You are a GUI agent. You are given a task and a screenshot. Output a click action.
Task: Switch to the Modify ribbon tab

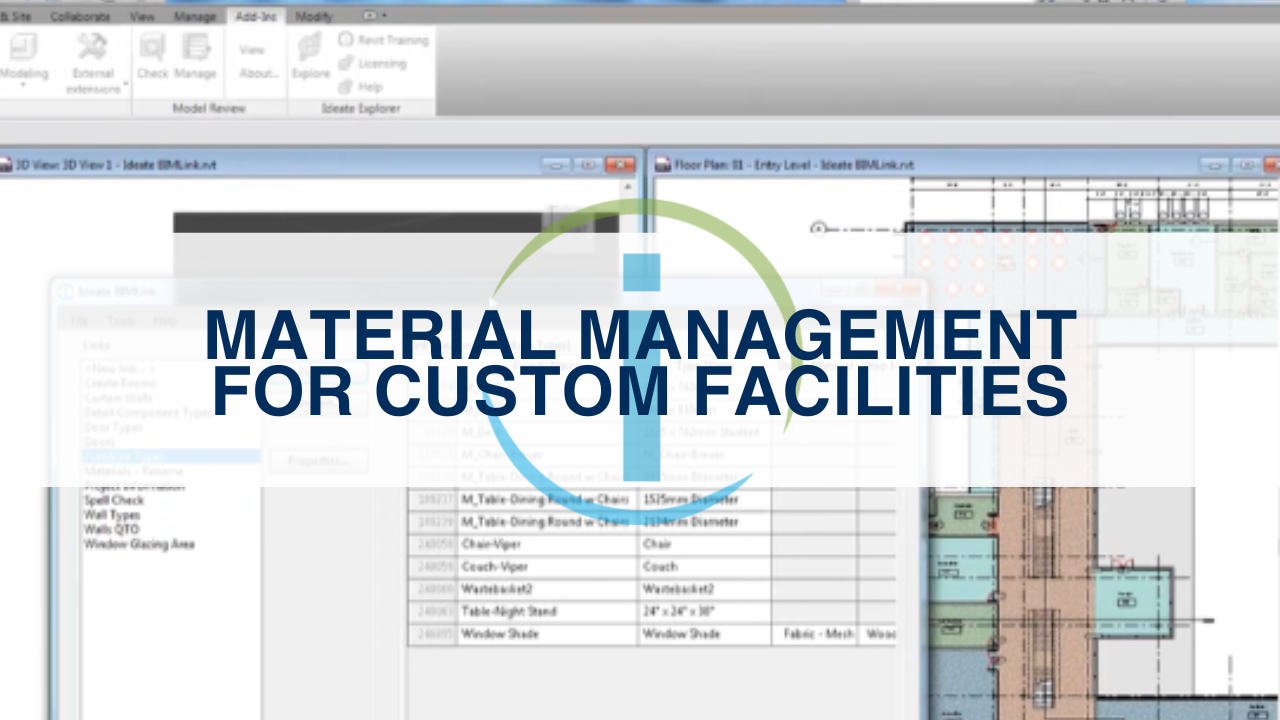(x=315, y=16)
